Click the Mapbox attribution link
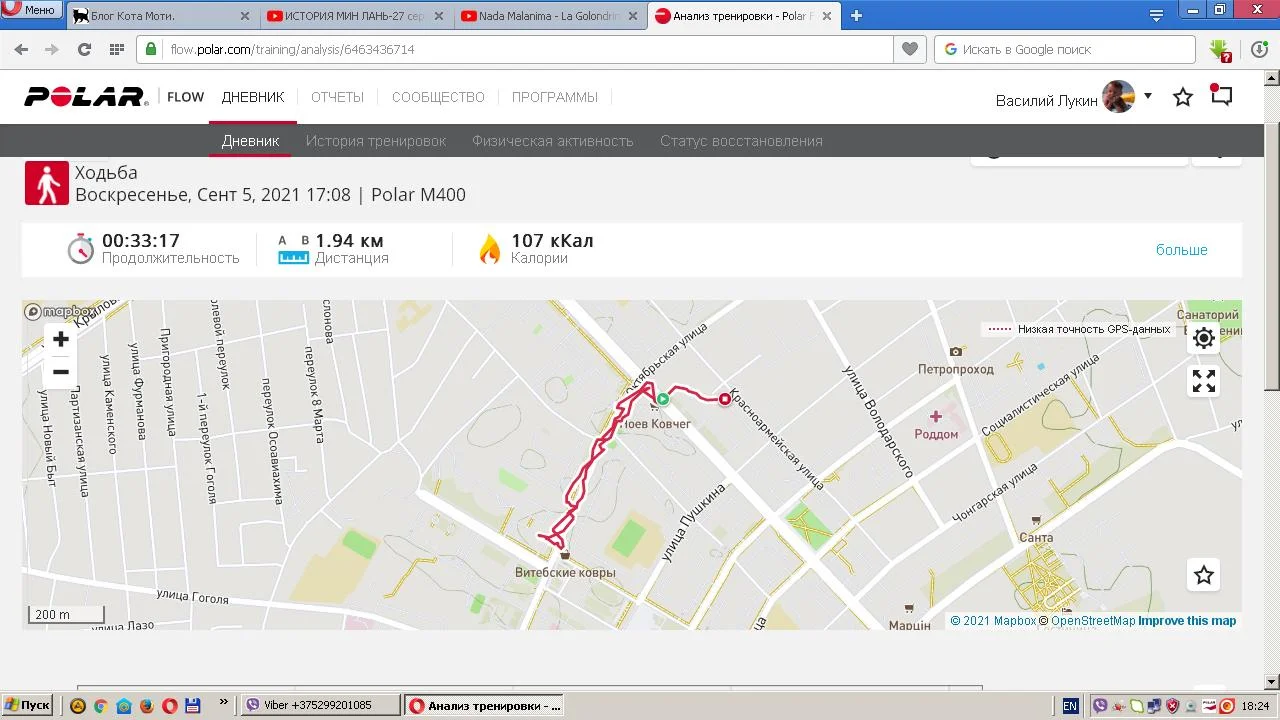The height and width of the screenshot is (720, 1280). [994, 621]
